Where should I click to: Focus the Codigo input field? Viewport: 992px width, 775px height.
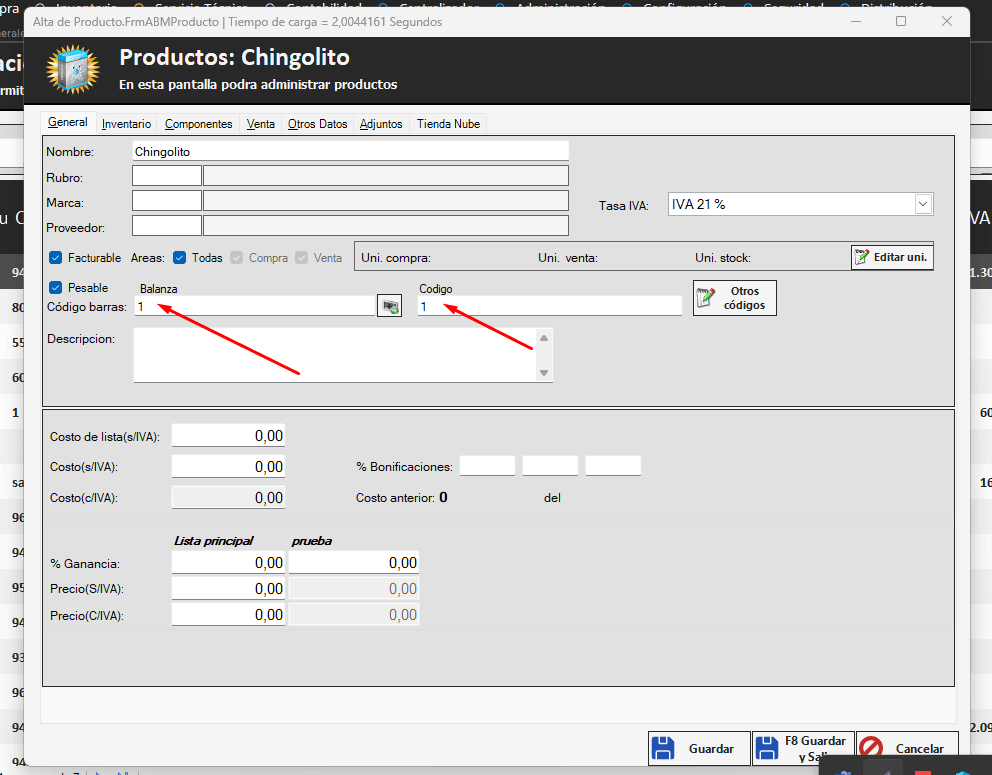coord(549,307)
